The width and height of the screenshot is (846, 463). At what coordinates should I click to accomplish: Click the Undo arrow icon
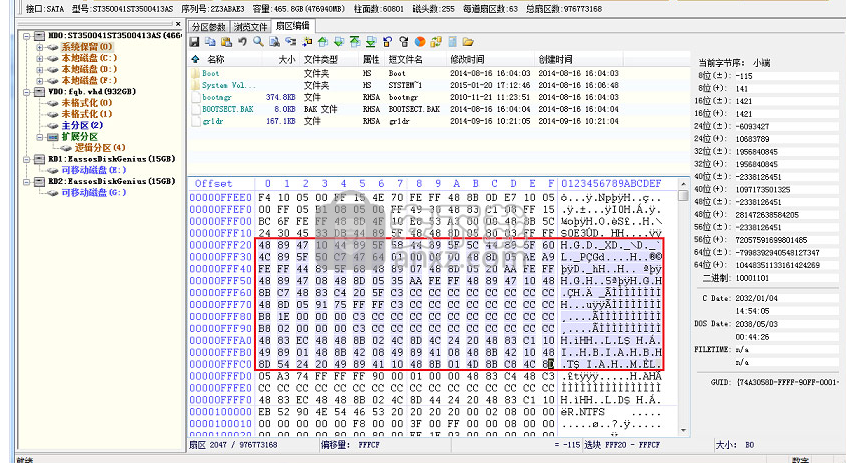point(242,42)
